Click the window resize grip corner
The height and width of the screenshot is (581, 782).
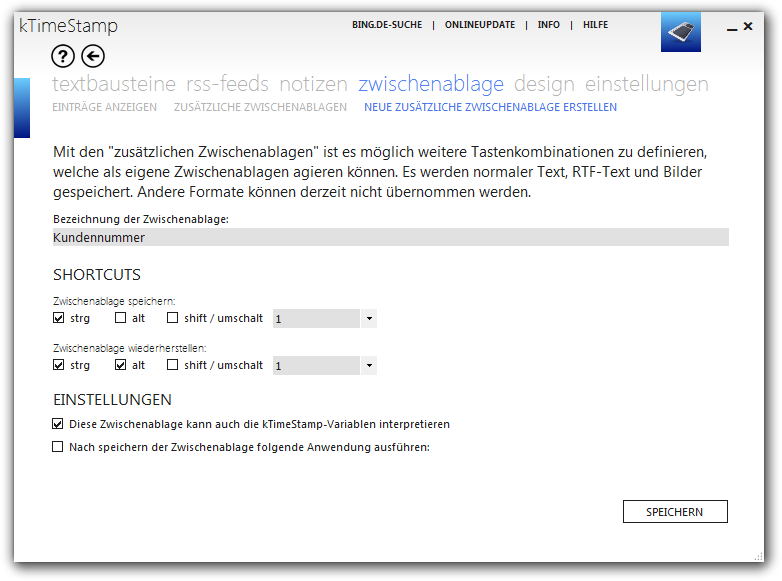coord(759,557)
